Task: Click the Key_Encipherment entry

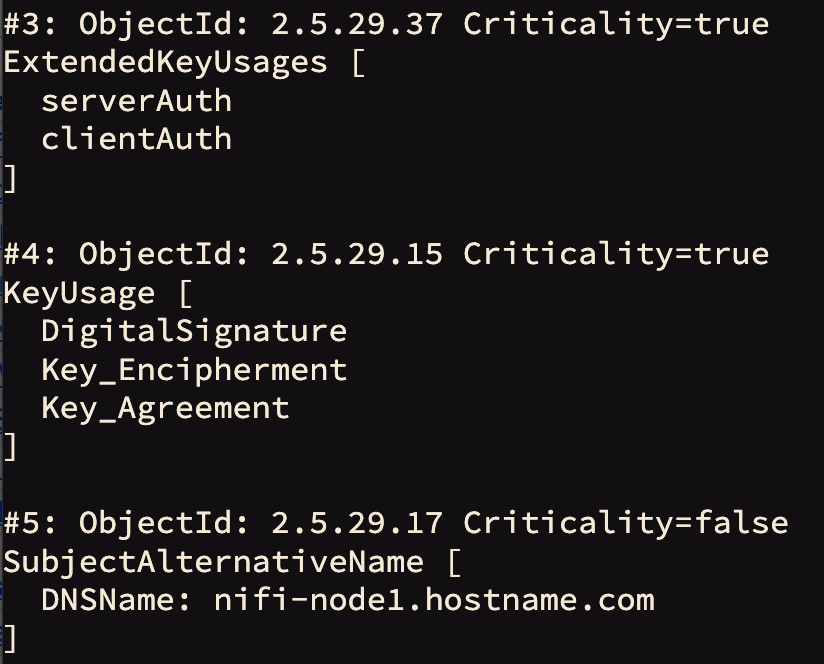Action: [194, 370]
